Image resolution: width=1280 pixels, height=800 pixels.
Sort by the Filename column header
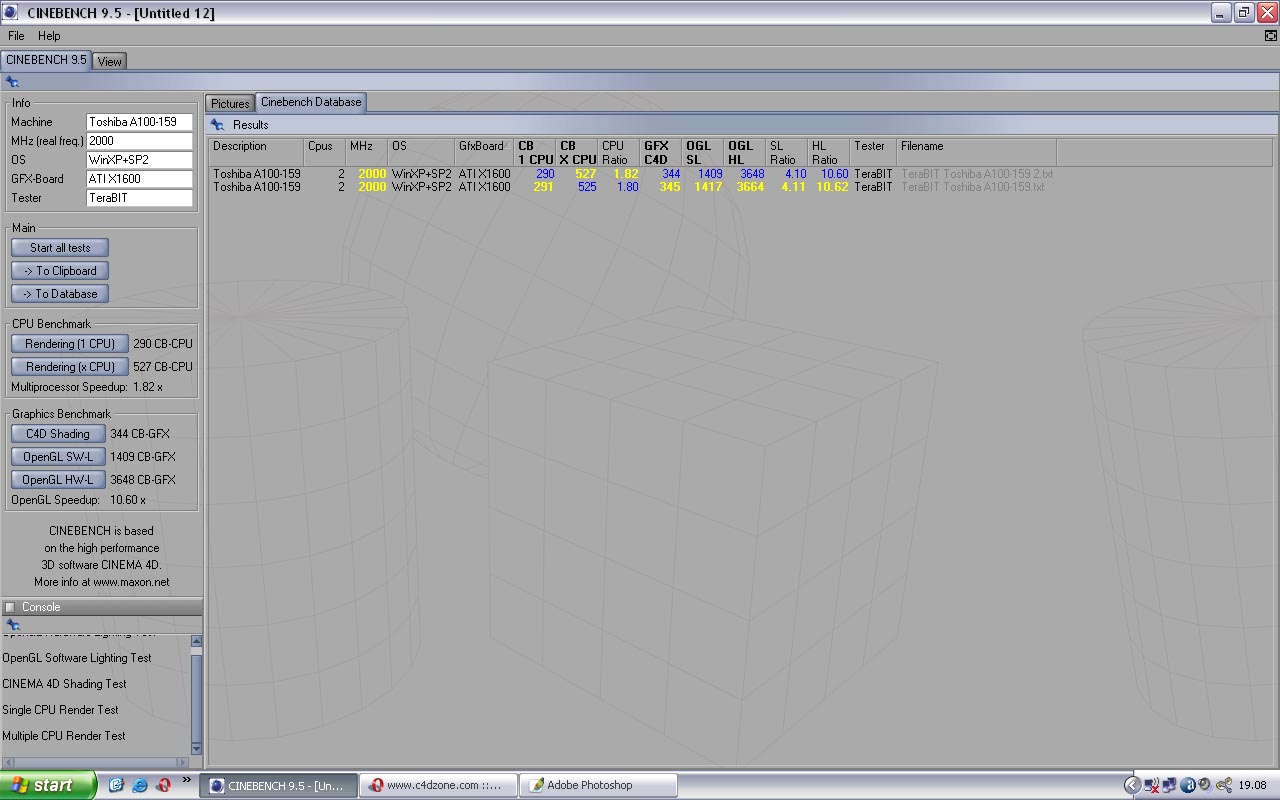click(x=976, y=152)
